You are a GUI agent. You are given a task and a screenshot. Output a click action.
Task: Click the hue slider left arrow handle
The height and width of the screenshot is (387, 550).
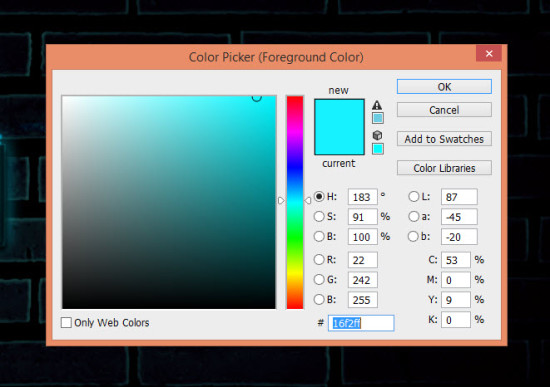coord(281,201)
